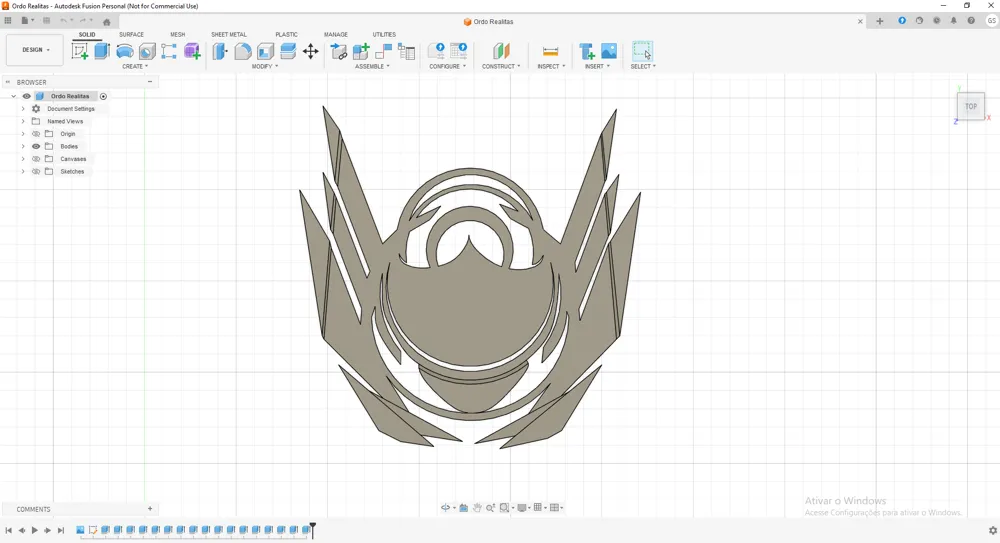
Task: Open the DESIGN workspace dropdown
Action: (35, 50)
